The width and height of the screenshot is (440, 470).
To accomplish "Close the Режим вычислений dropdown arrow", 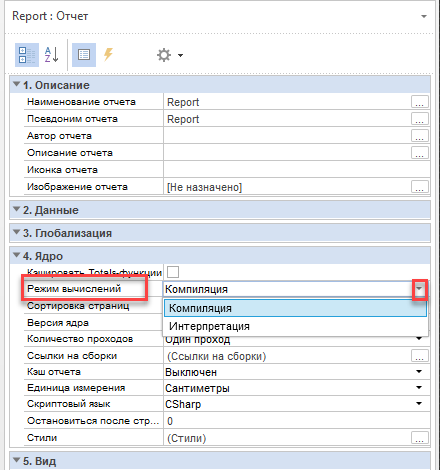I will pos(420,289).
